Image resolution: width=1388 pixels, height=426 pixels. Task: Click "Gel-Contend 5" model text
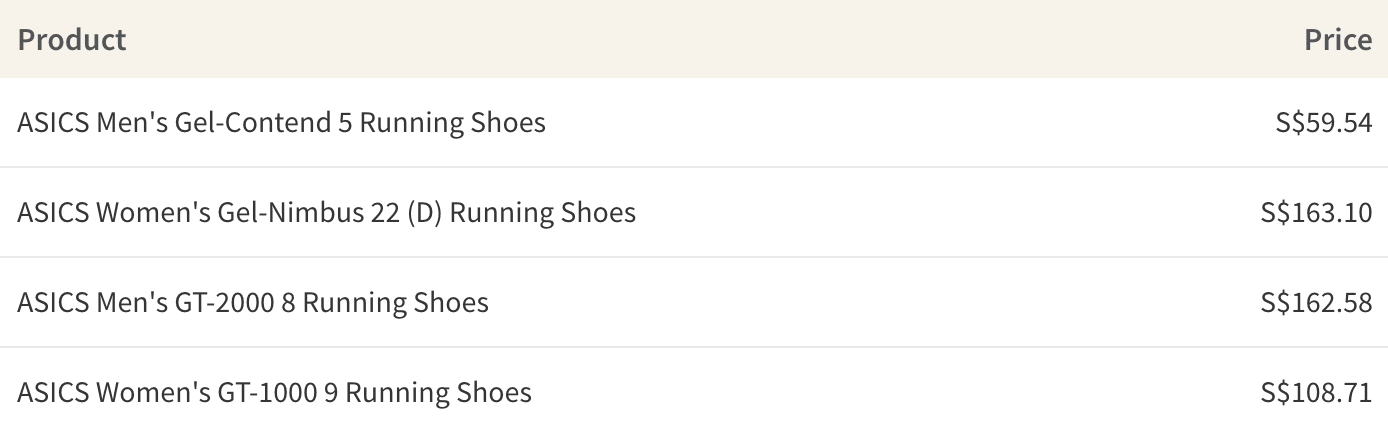[263, 123]
